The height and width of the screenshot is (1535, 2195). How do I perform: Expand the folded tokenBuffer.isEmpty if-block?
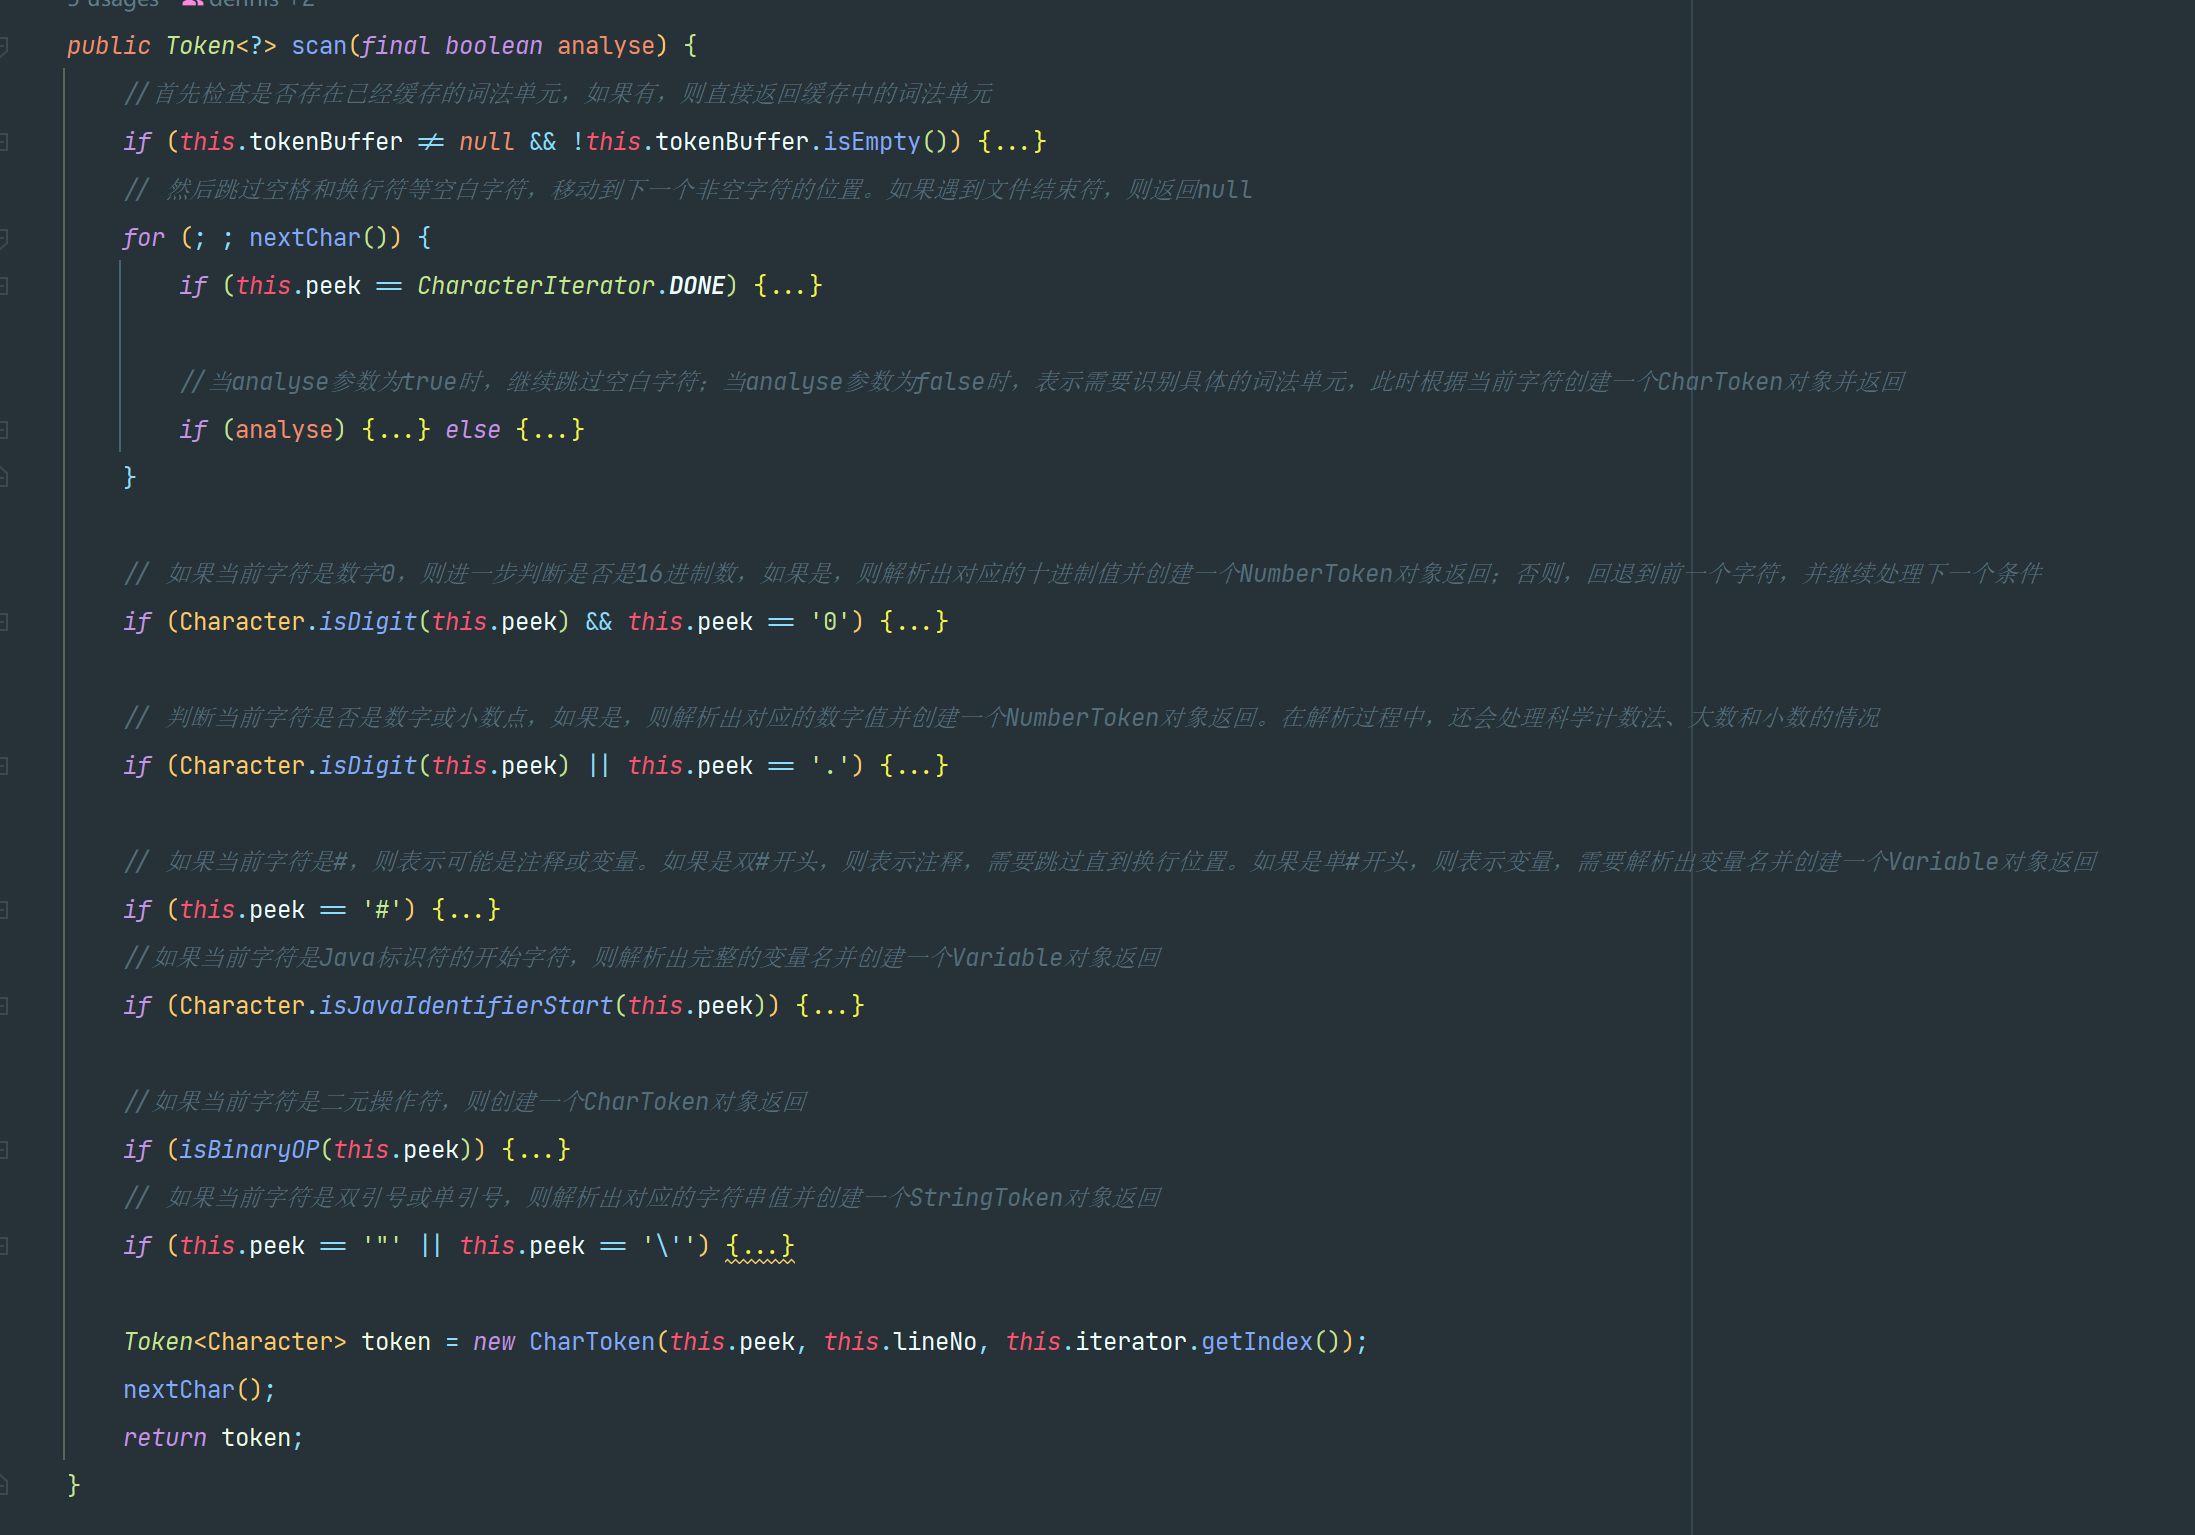pos(1012,141)
